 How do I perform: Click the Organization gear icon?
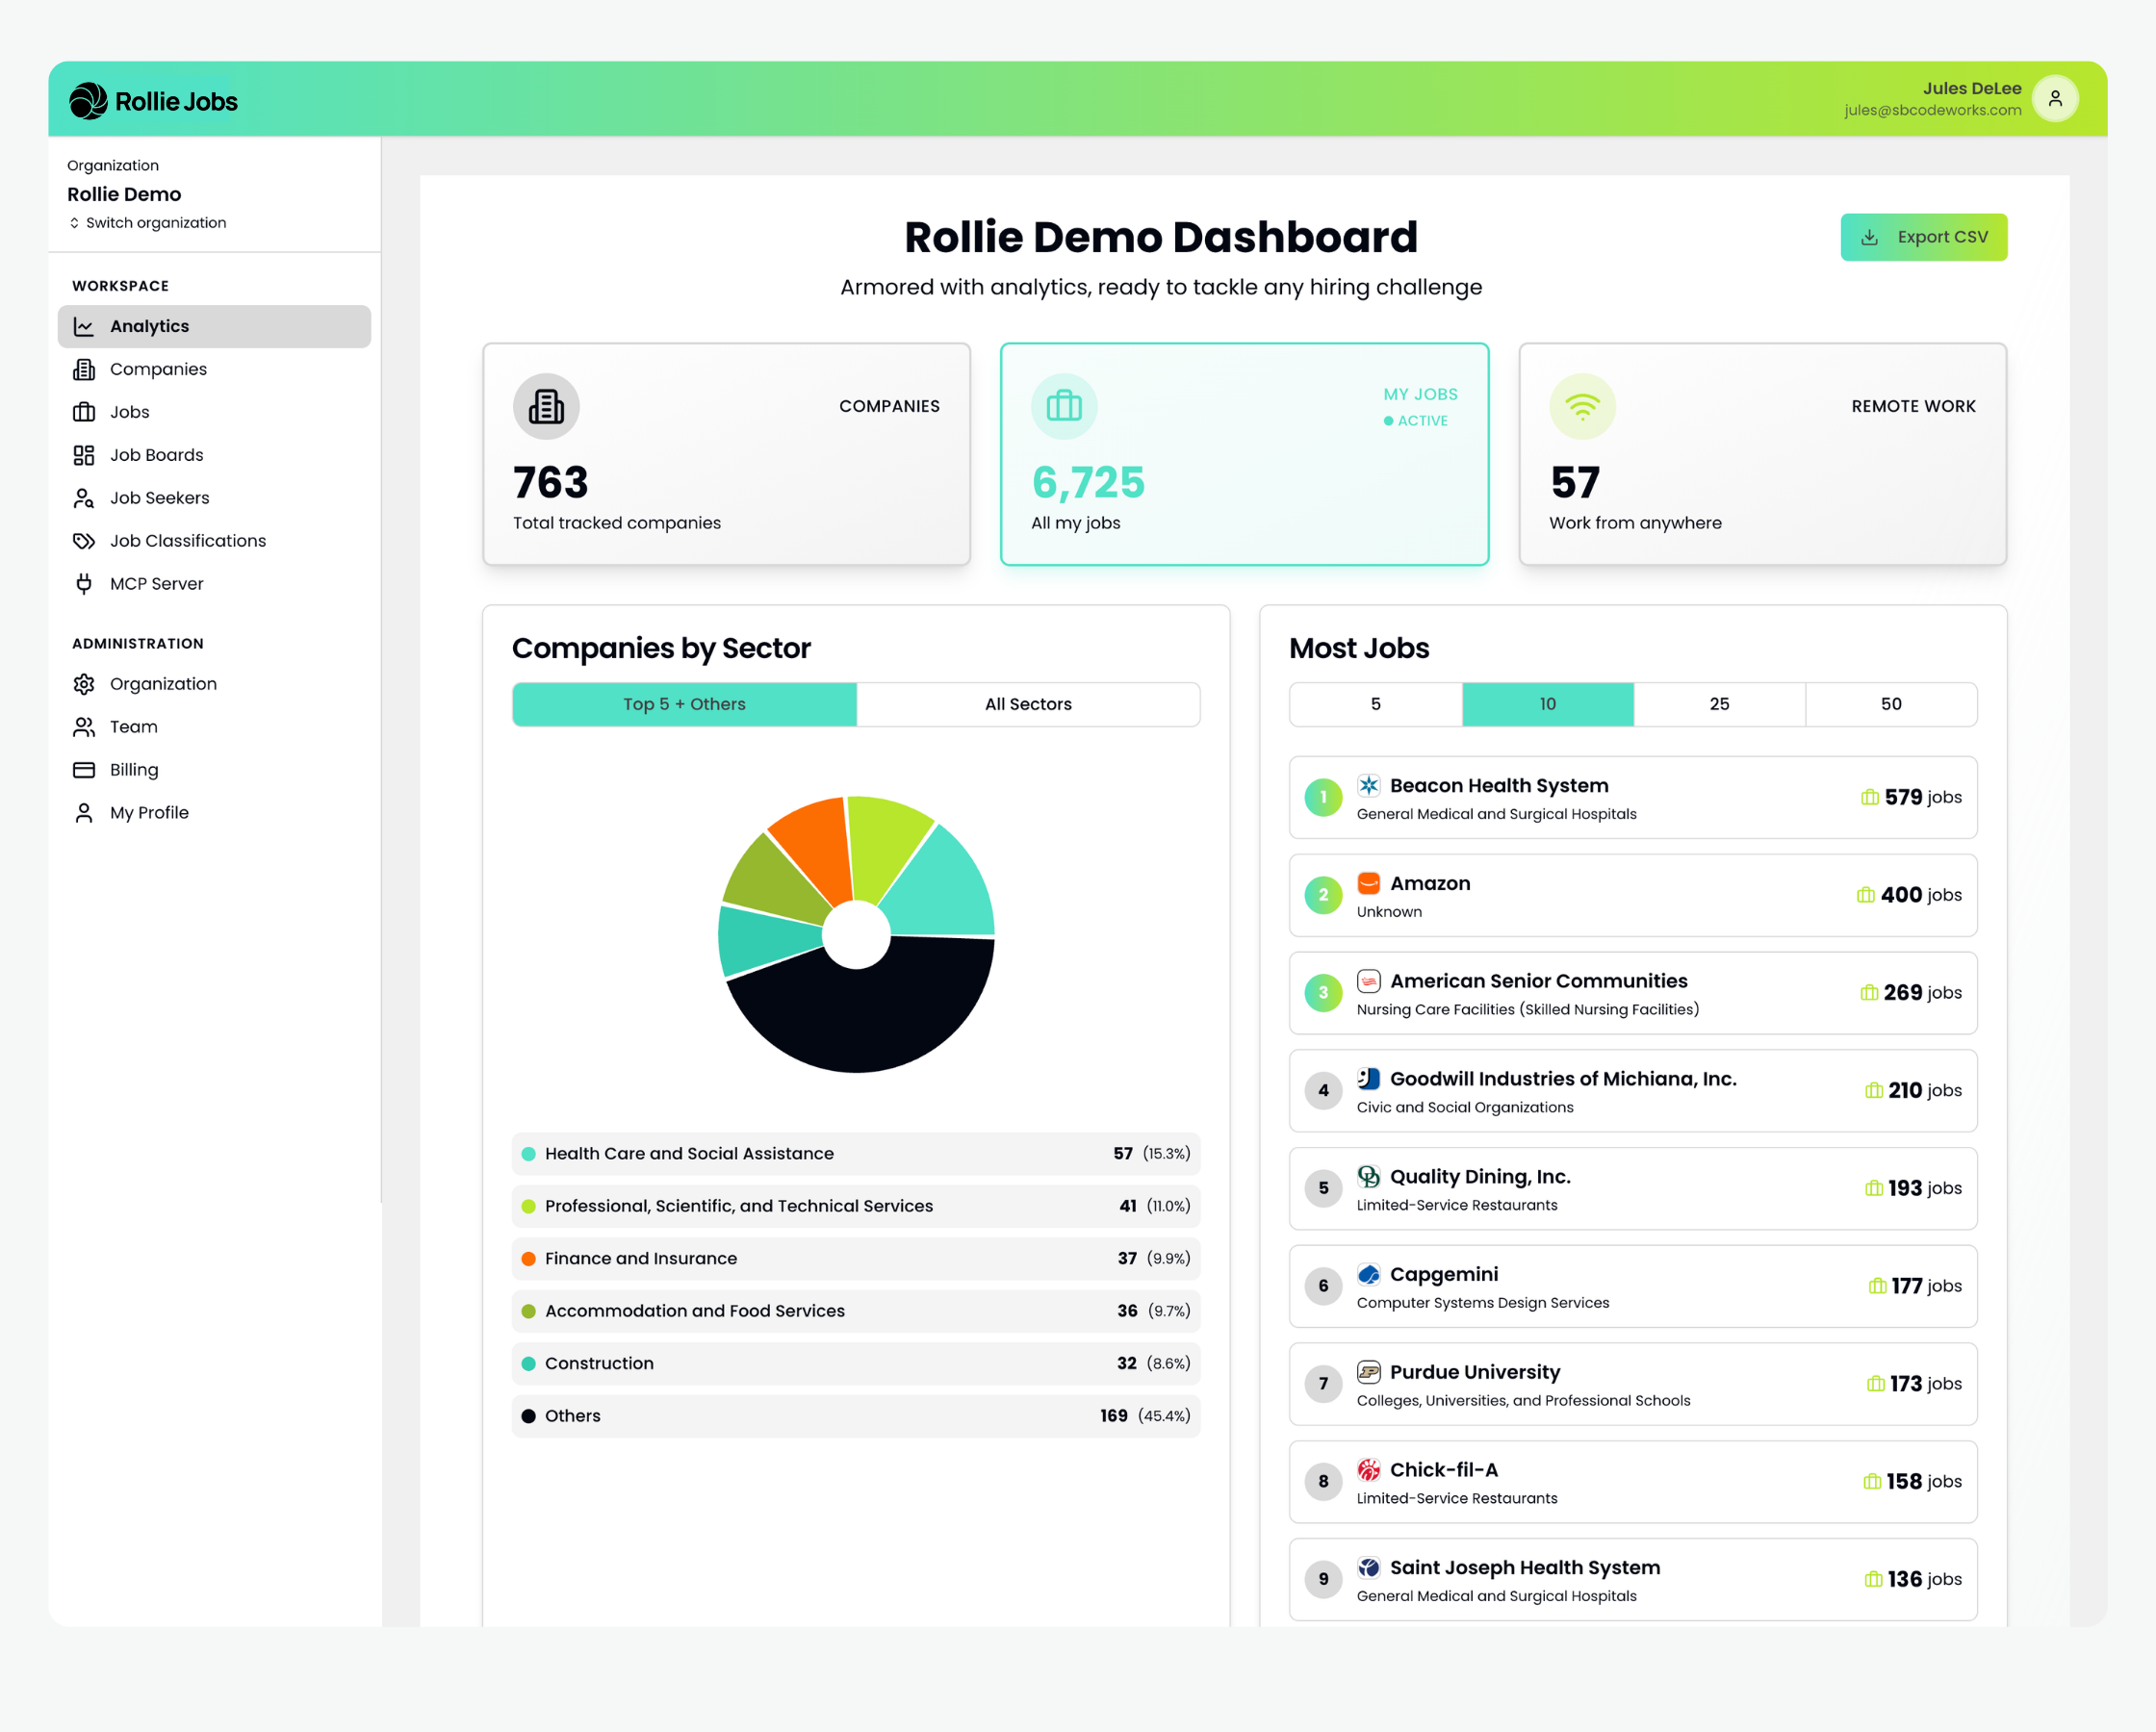[84, 684]
